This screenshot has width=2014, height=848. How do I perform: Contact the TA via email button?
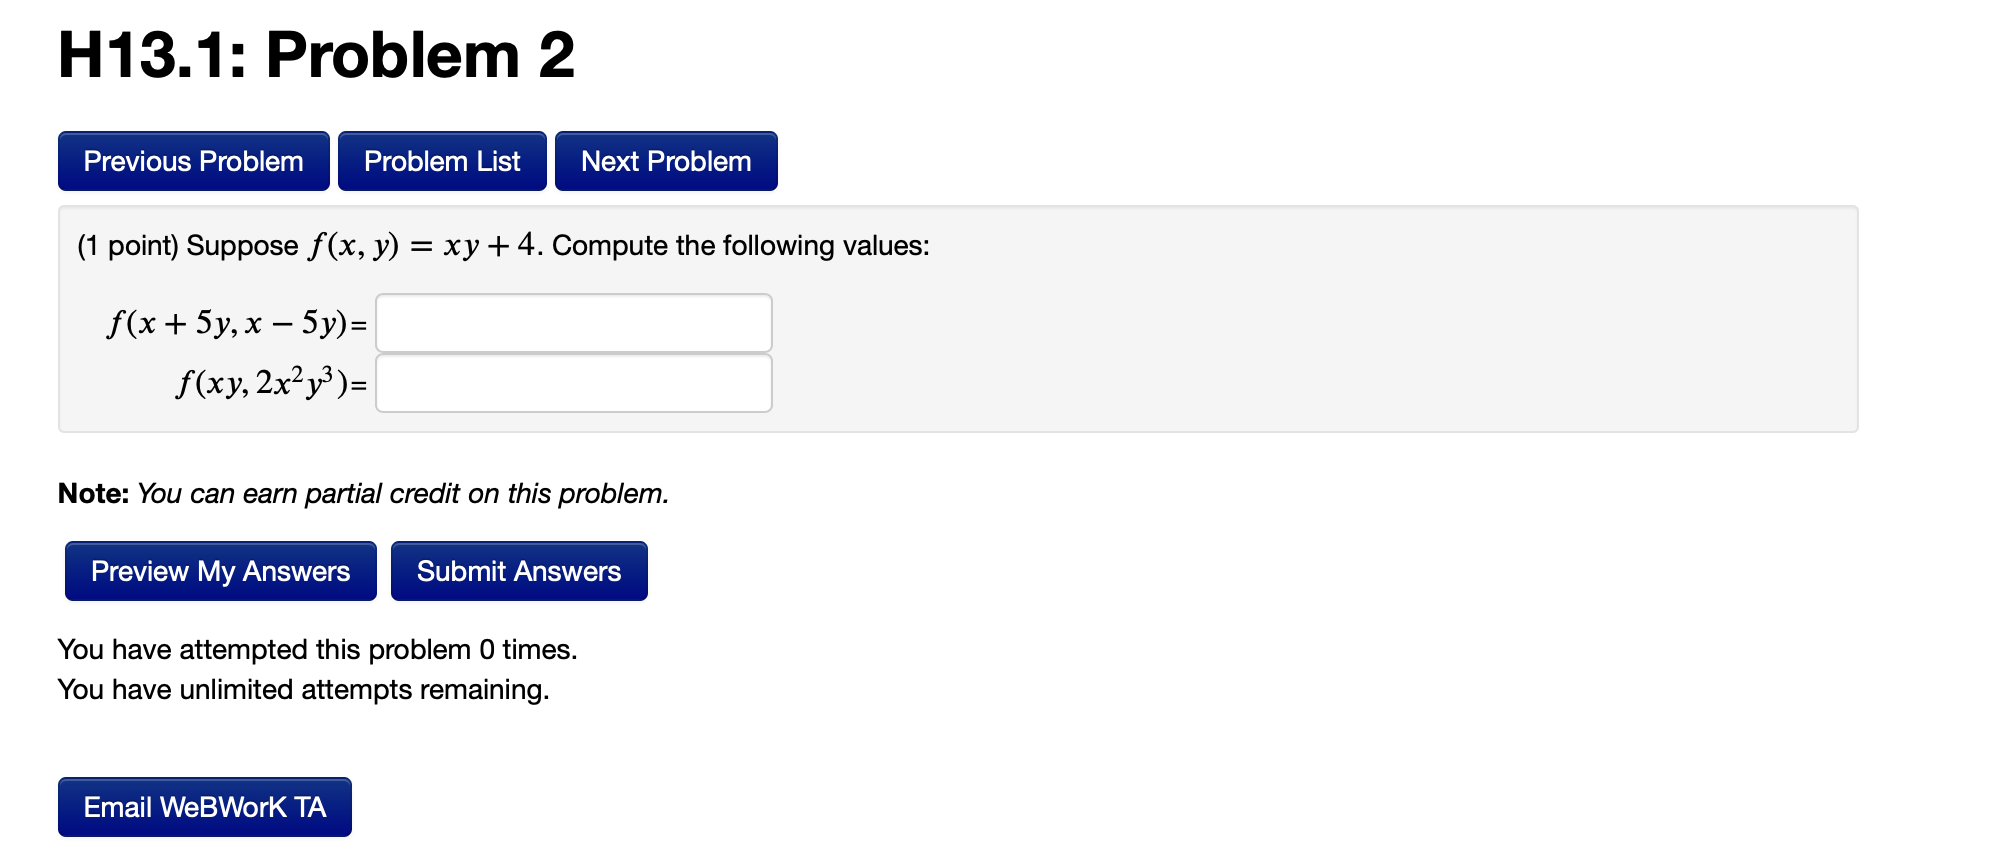click(x=204, y=807)
